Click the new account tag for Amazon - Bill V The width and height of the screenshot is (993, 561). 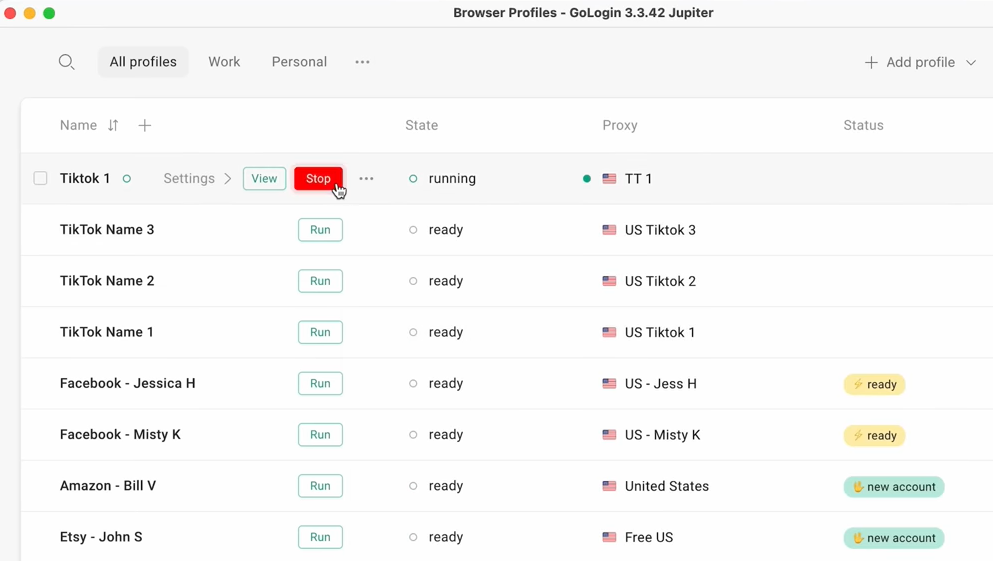pyautogui.click(x=894, y=487)
